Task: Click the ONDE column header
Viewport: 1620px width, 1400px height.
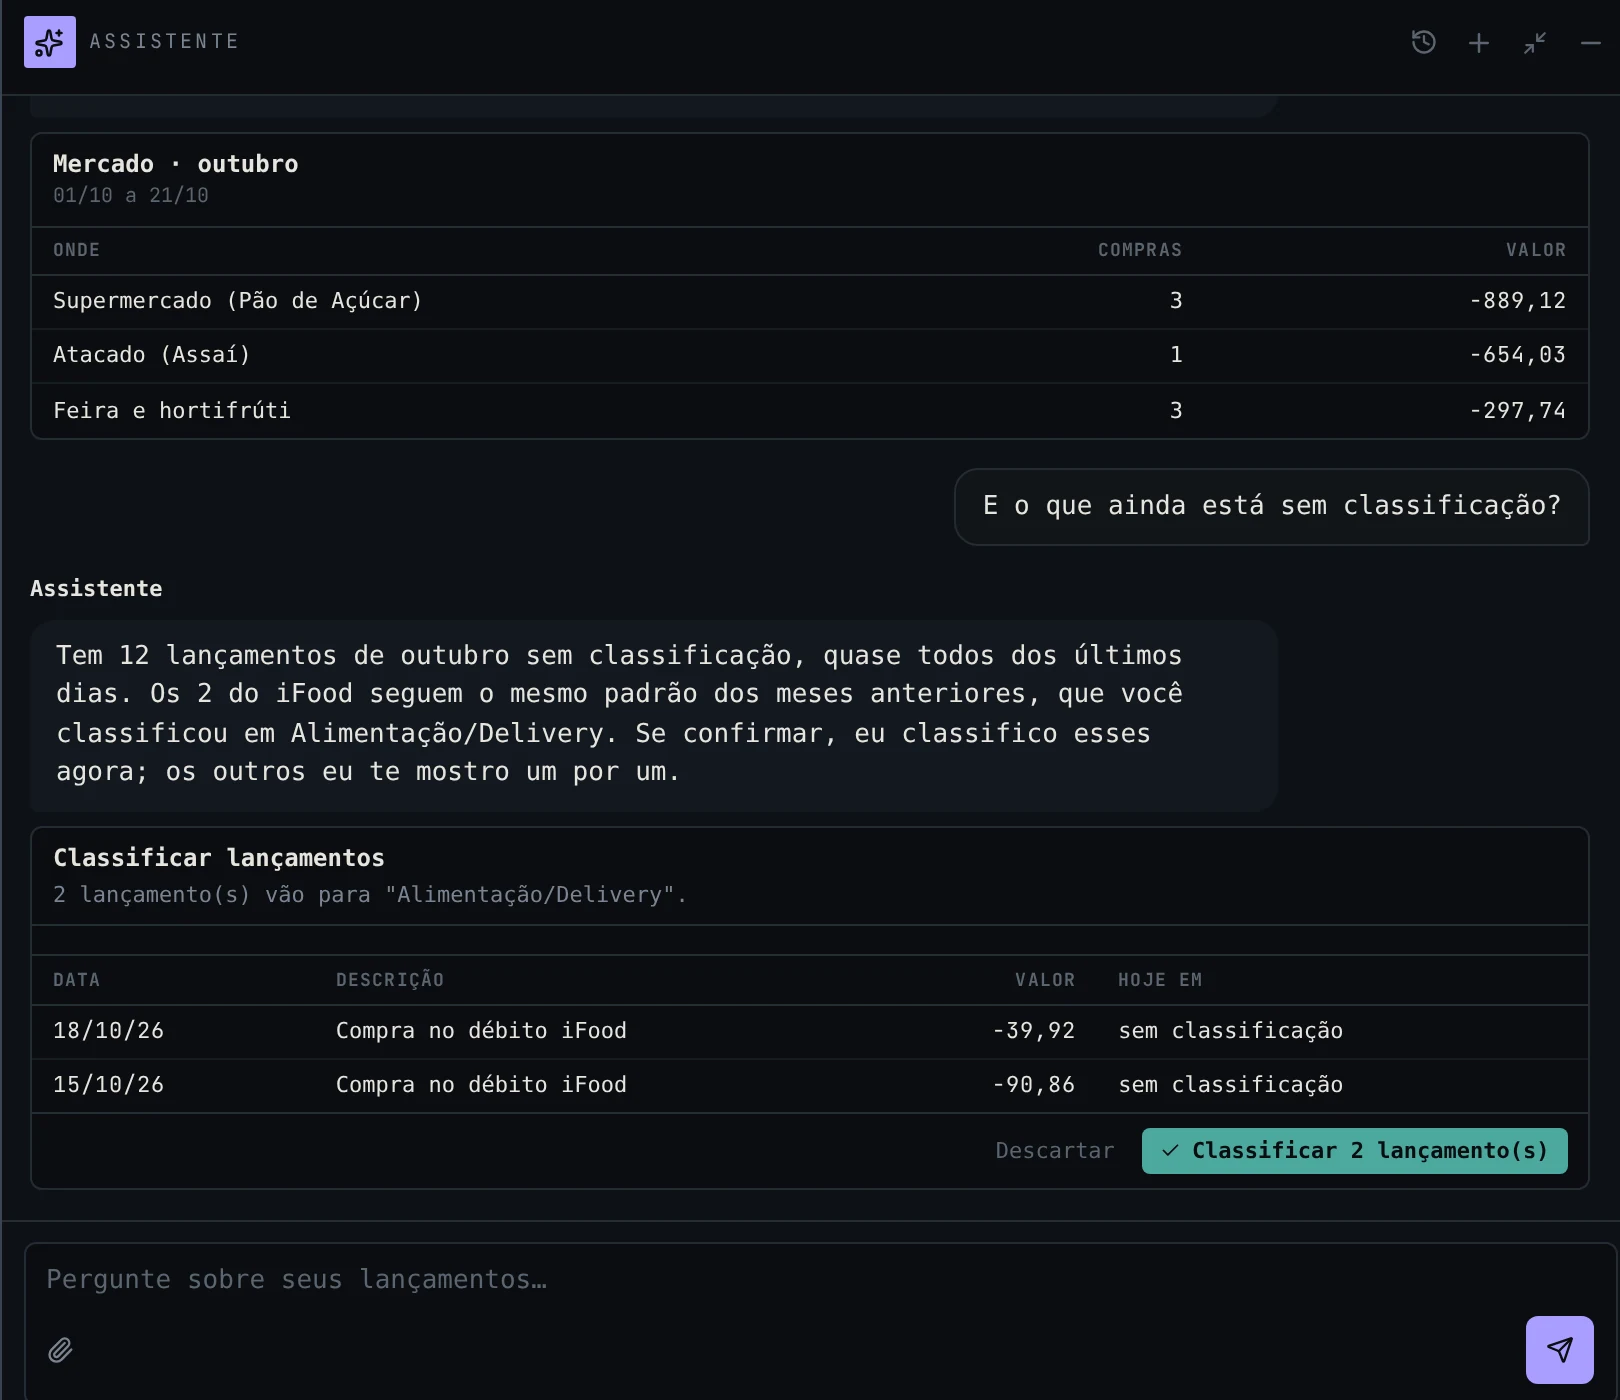Action: pyautogui.click(x=77, y=250)
